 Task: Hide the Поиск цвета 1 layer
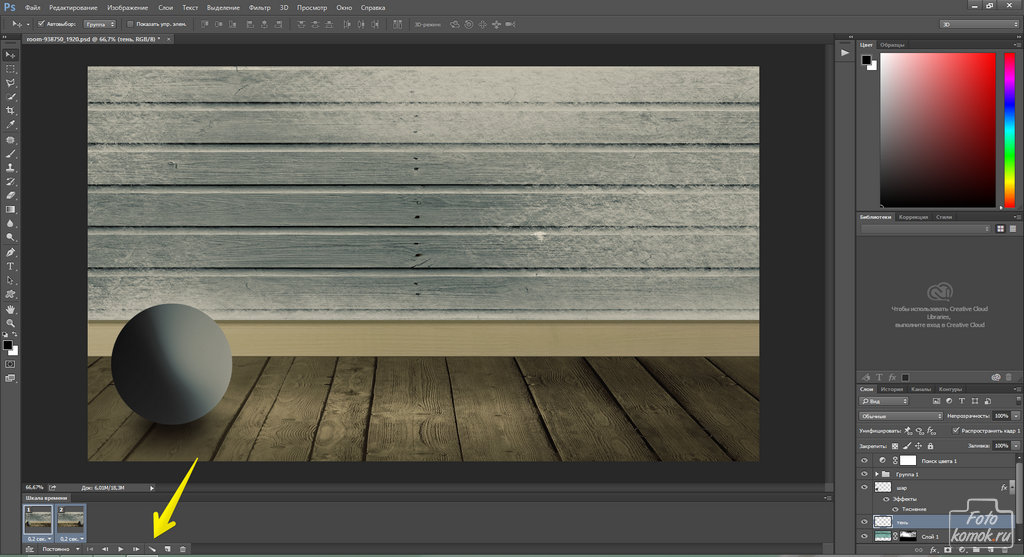(x=866, y=459)
